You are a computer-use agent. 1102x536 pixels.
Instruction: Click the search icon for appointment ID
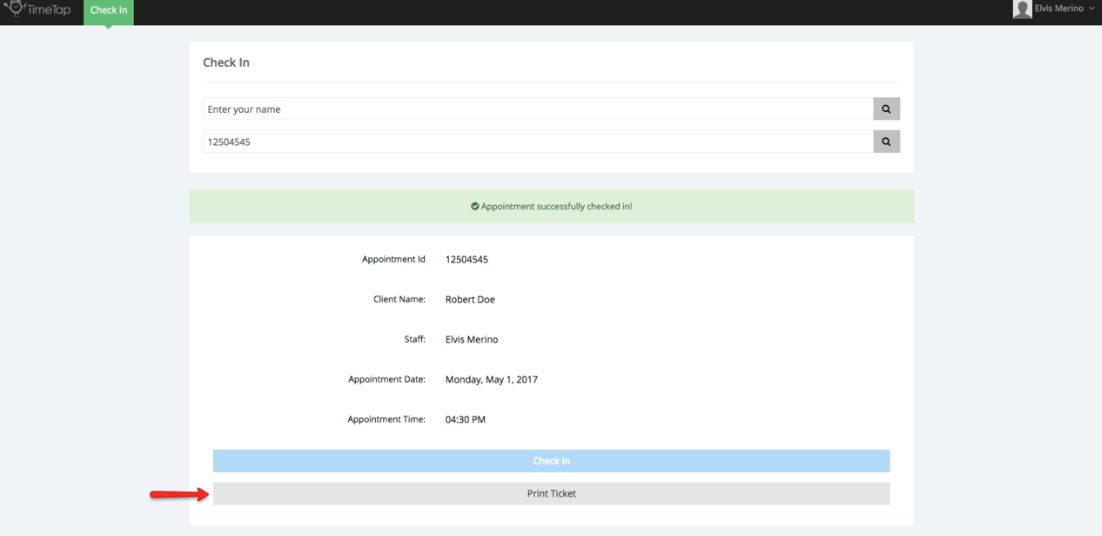click(886, 142)
